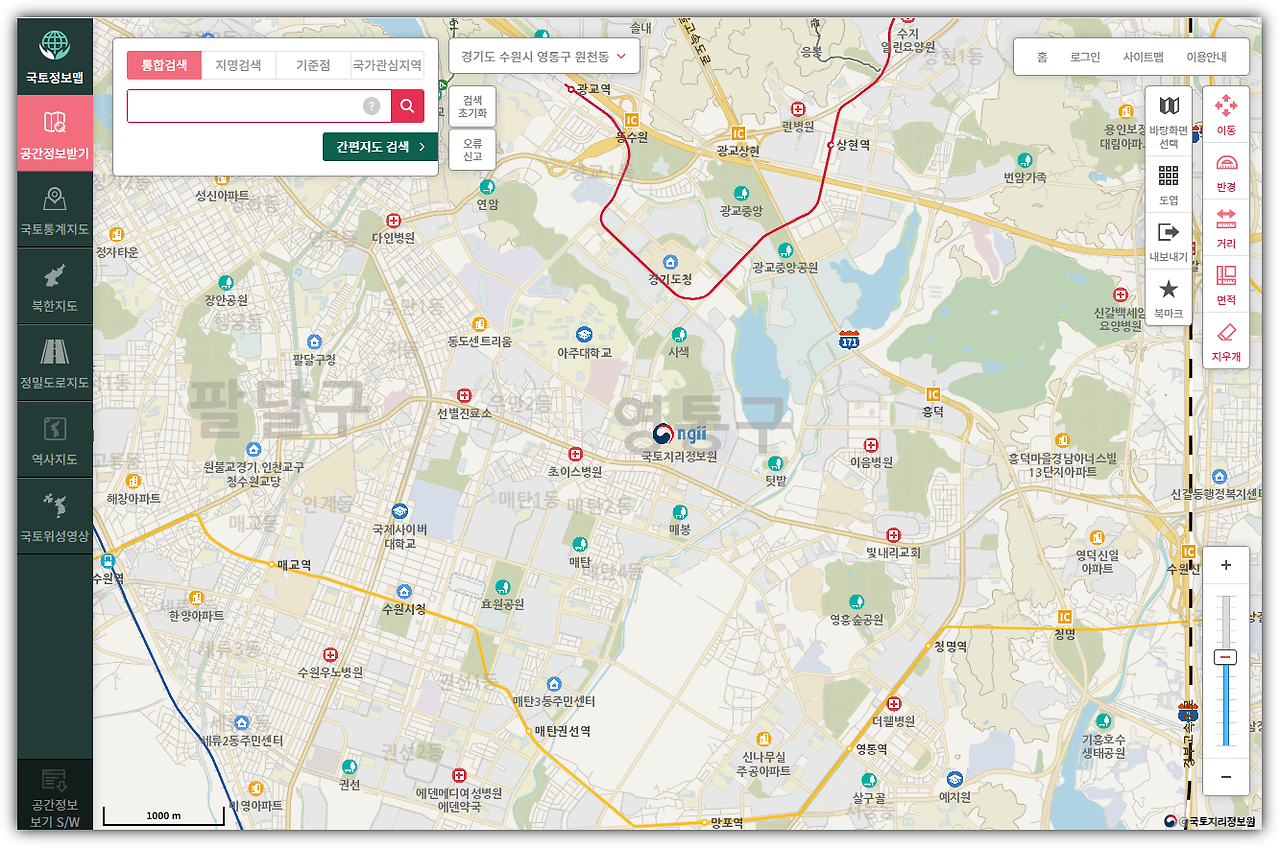This screenshot has width=1280, height=848.
Task: Open 국토통계지도 sidebar item
Action: click(55, 210)
